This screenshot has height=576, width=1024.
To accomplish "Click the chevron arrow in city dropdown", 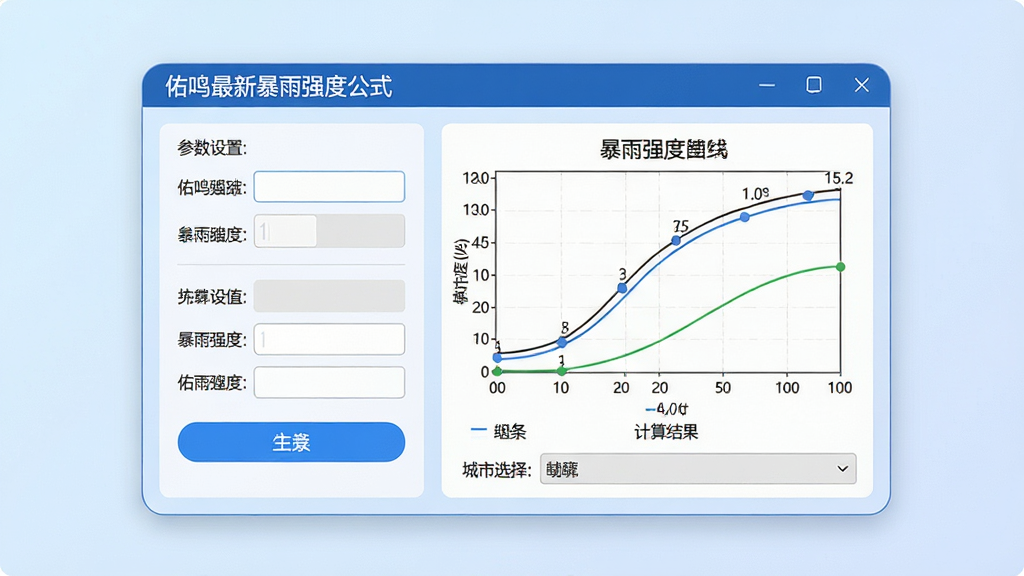I will (842, 469).
